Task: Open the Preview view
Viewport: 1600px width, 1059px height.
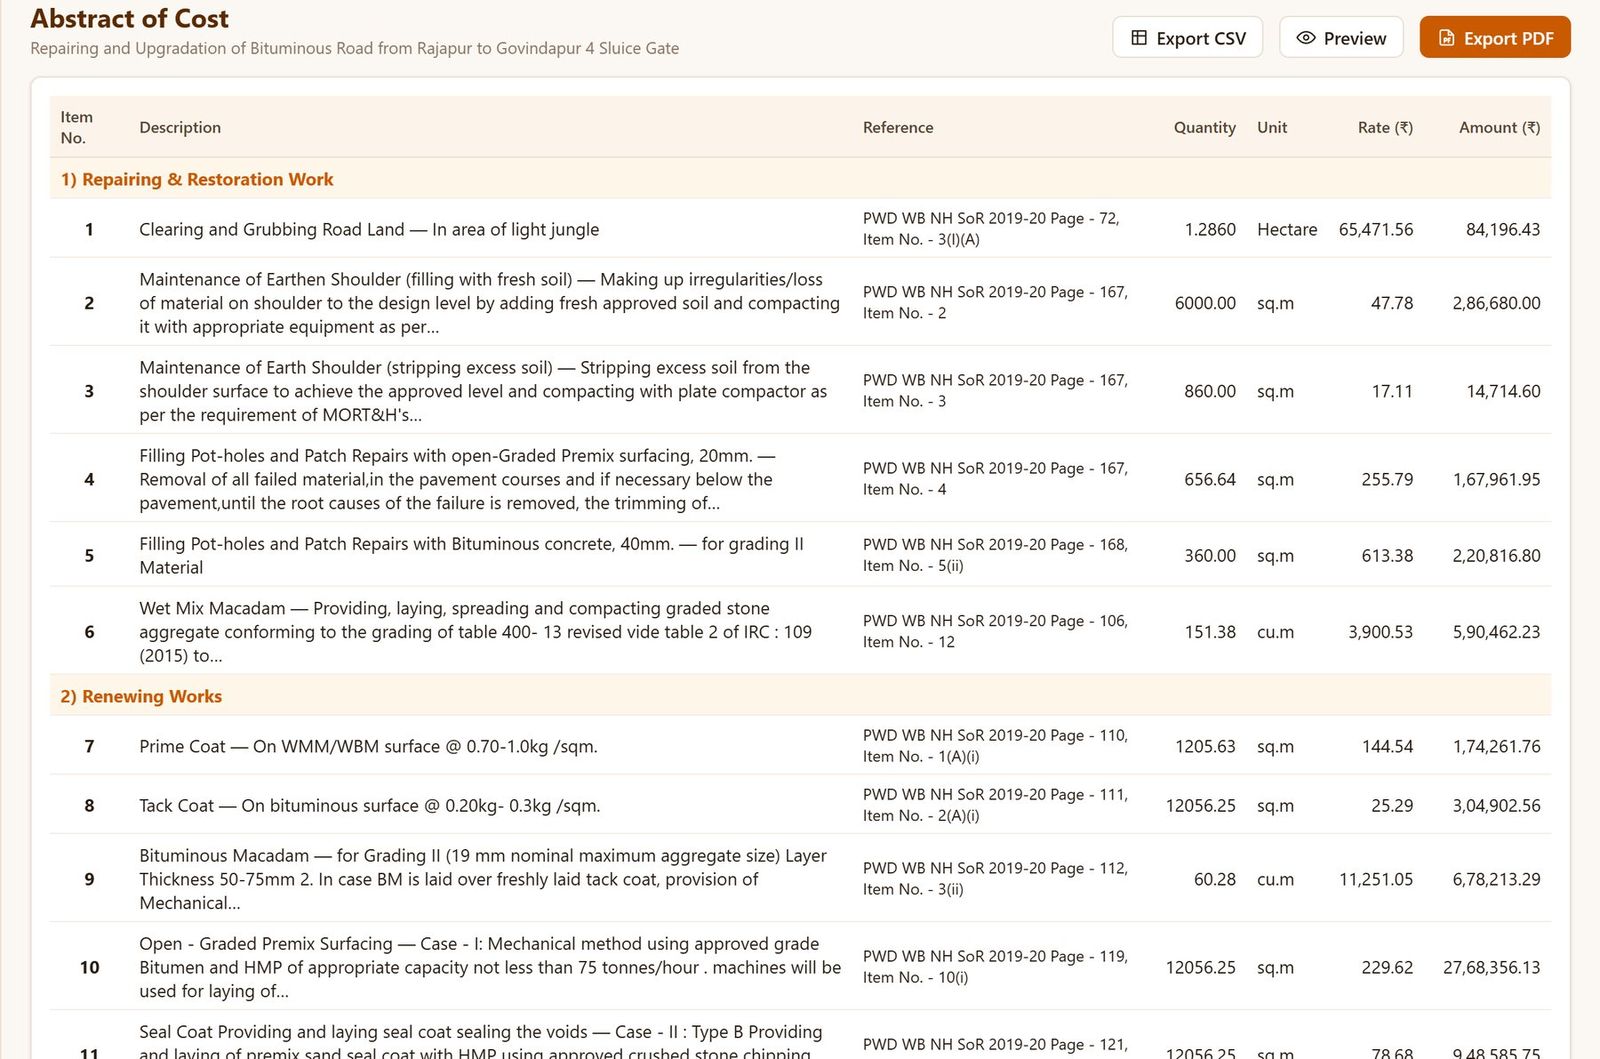Action: (x=1341, y=38)
